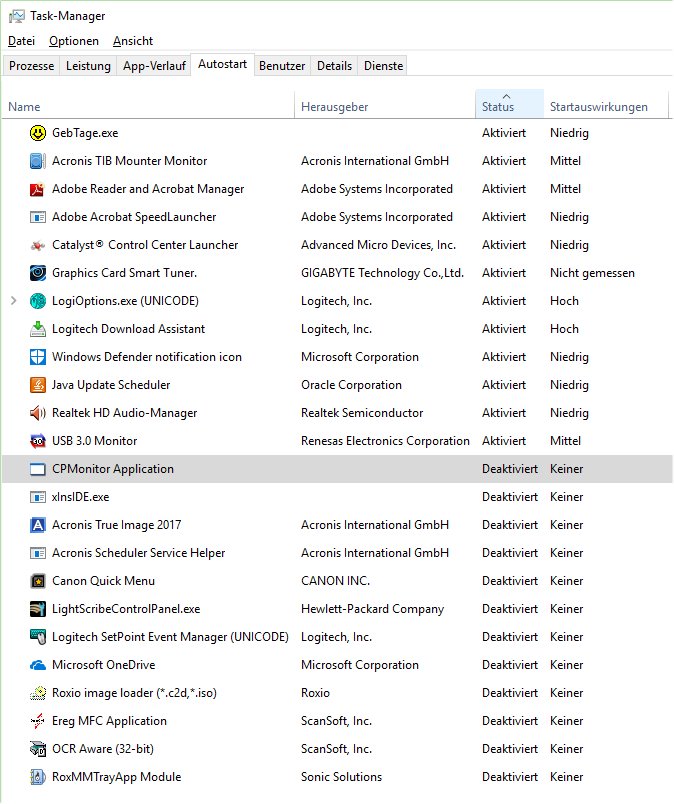Click 'Deaktiviert' status of Microsoft OneDrive
The height and width of the screenshot is (804, 674).
[510, 665]
